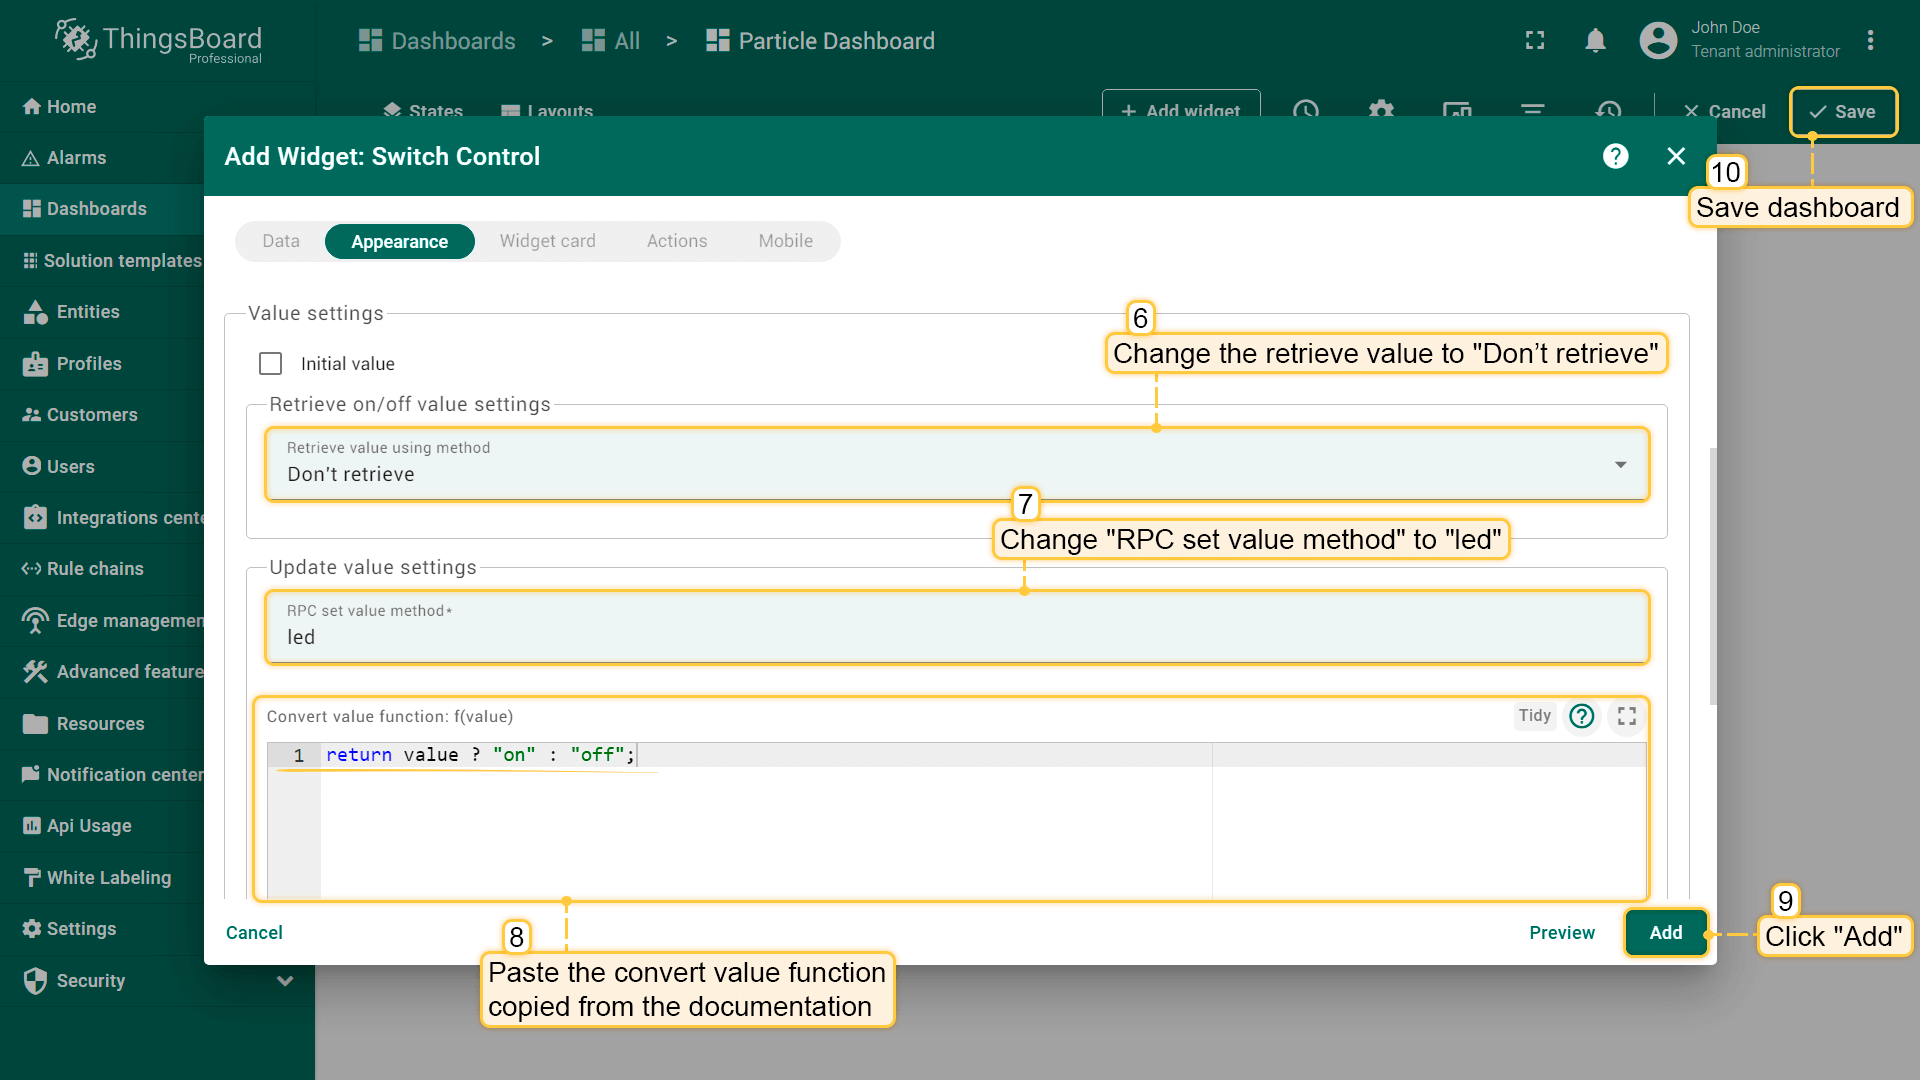
Task: Open the Retrieve value using method dropdown
Action: [x=956, y=465]
